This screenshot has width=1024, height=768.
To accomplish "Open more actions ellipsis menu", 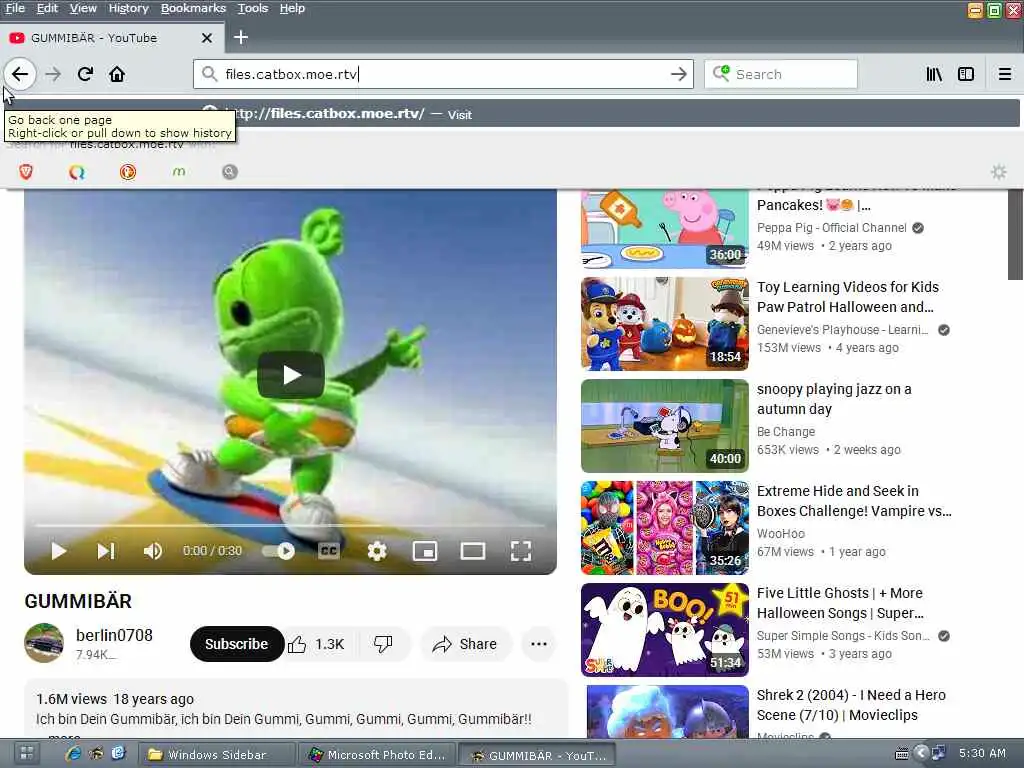I will point(539,644).
